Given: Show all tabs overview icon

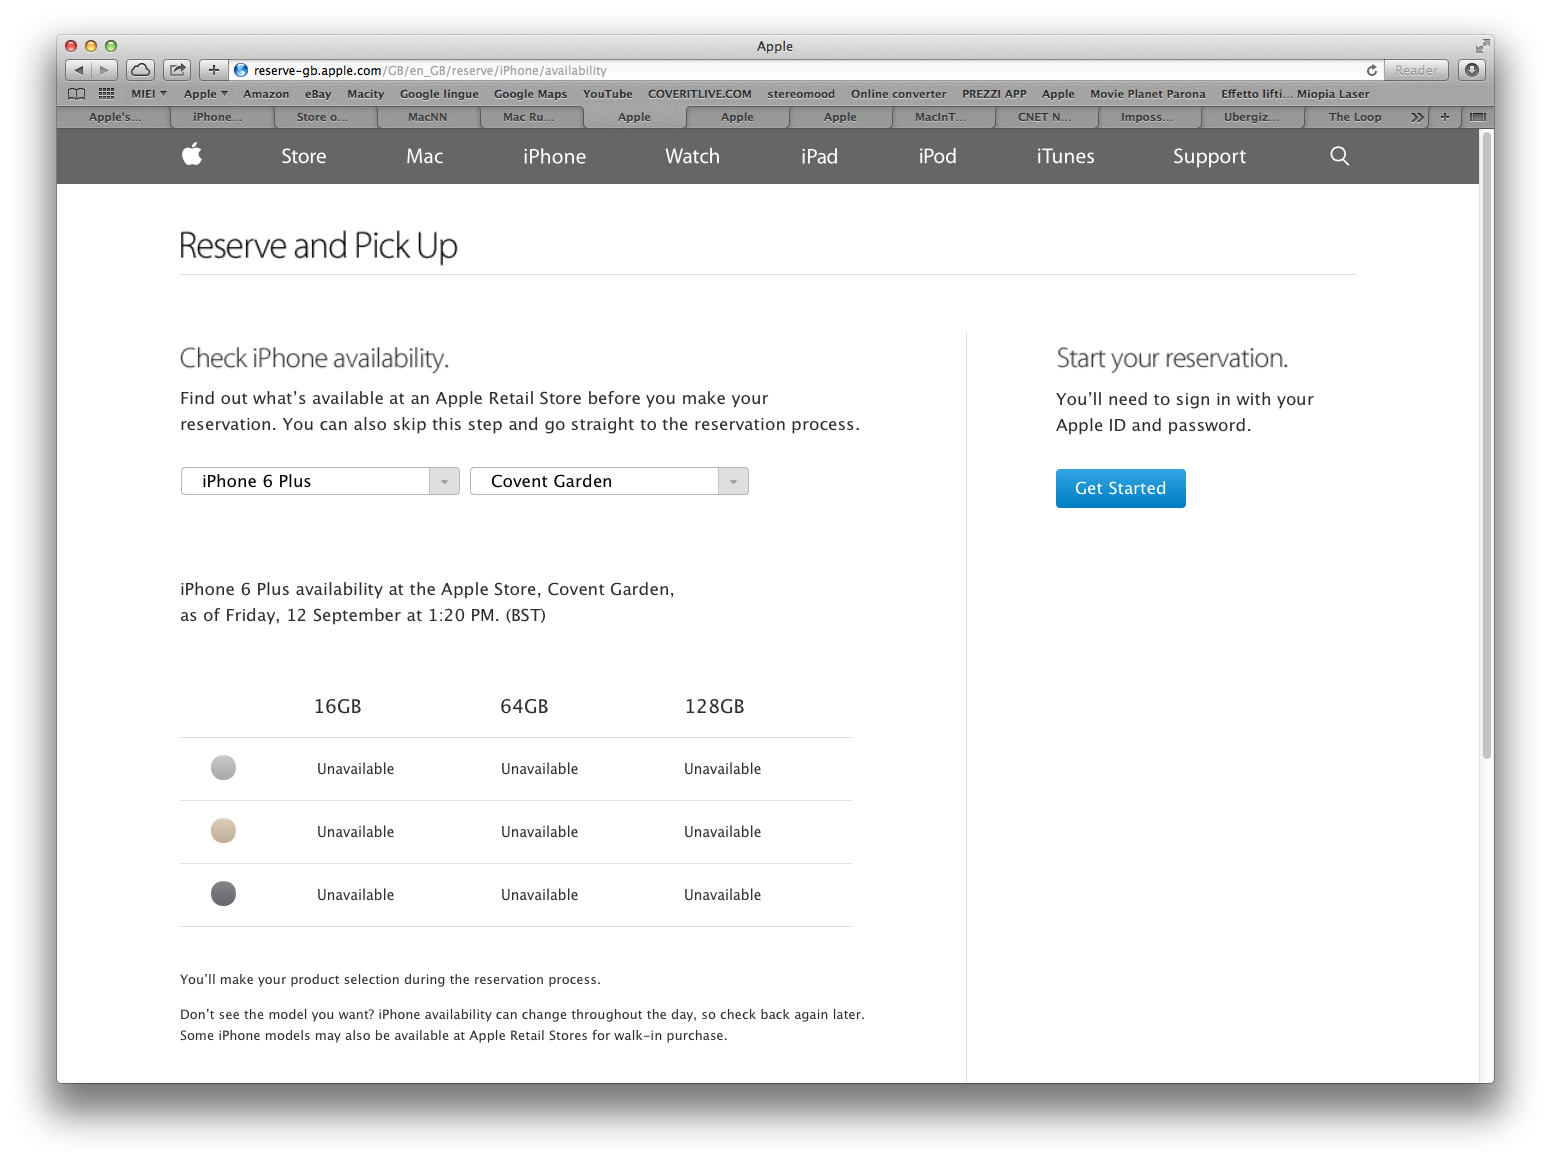Looking at the screenshot, I should pyautogui.click(x=1477, y=117).
